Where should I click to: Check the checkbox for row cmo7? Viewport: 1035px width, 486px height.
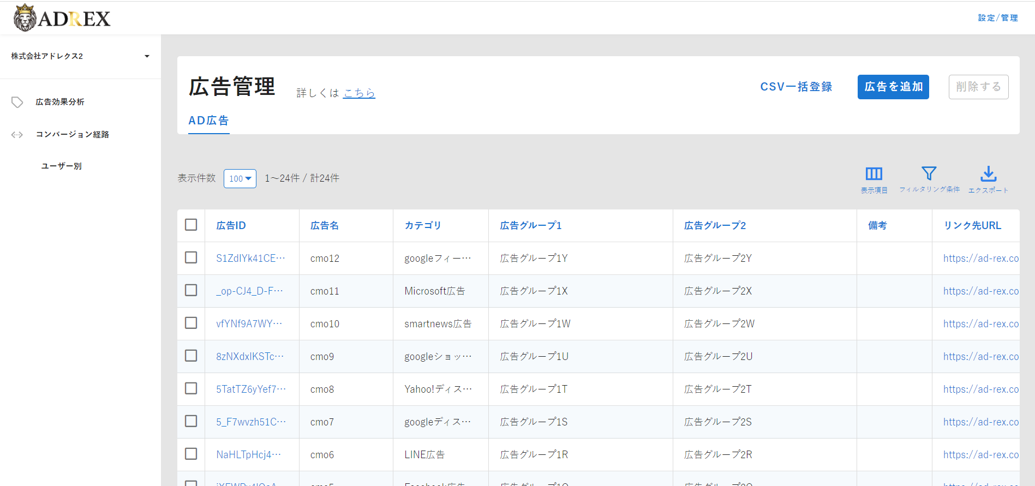[x=191, y=421]
